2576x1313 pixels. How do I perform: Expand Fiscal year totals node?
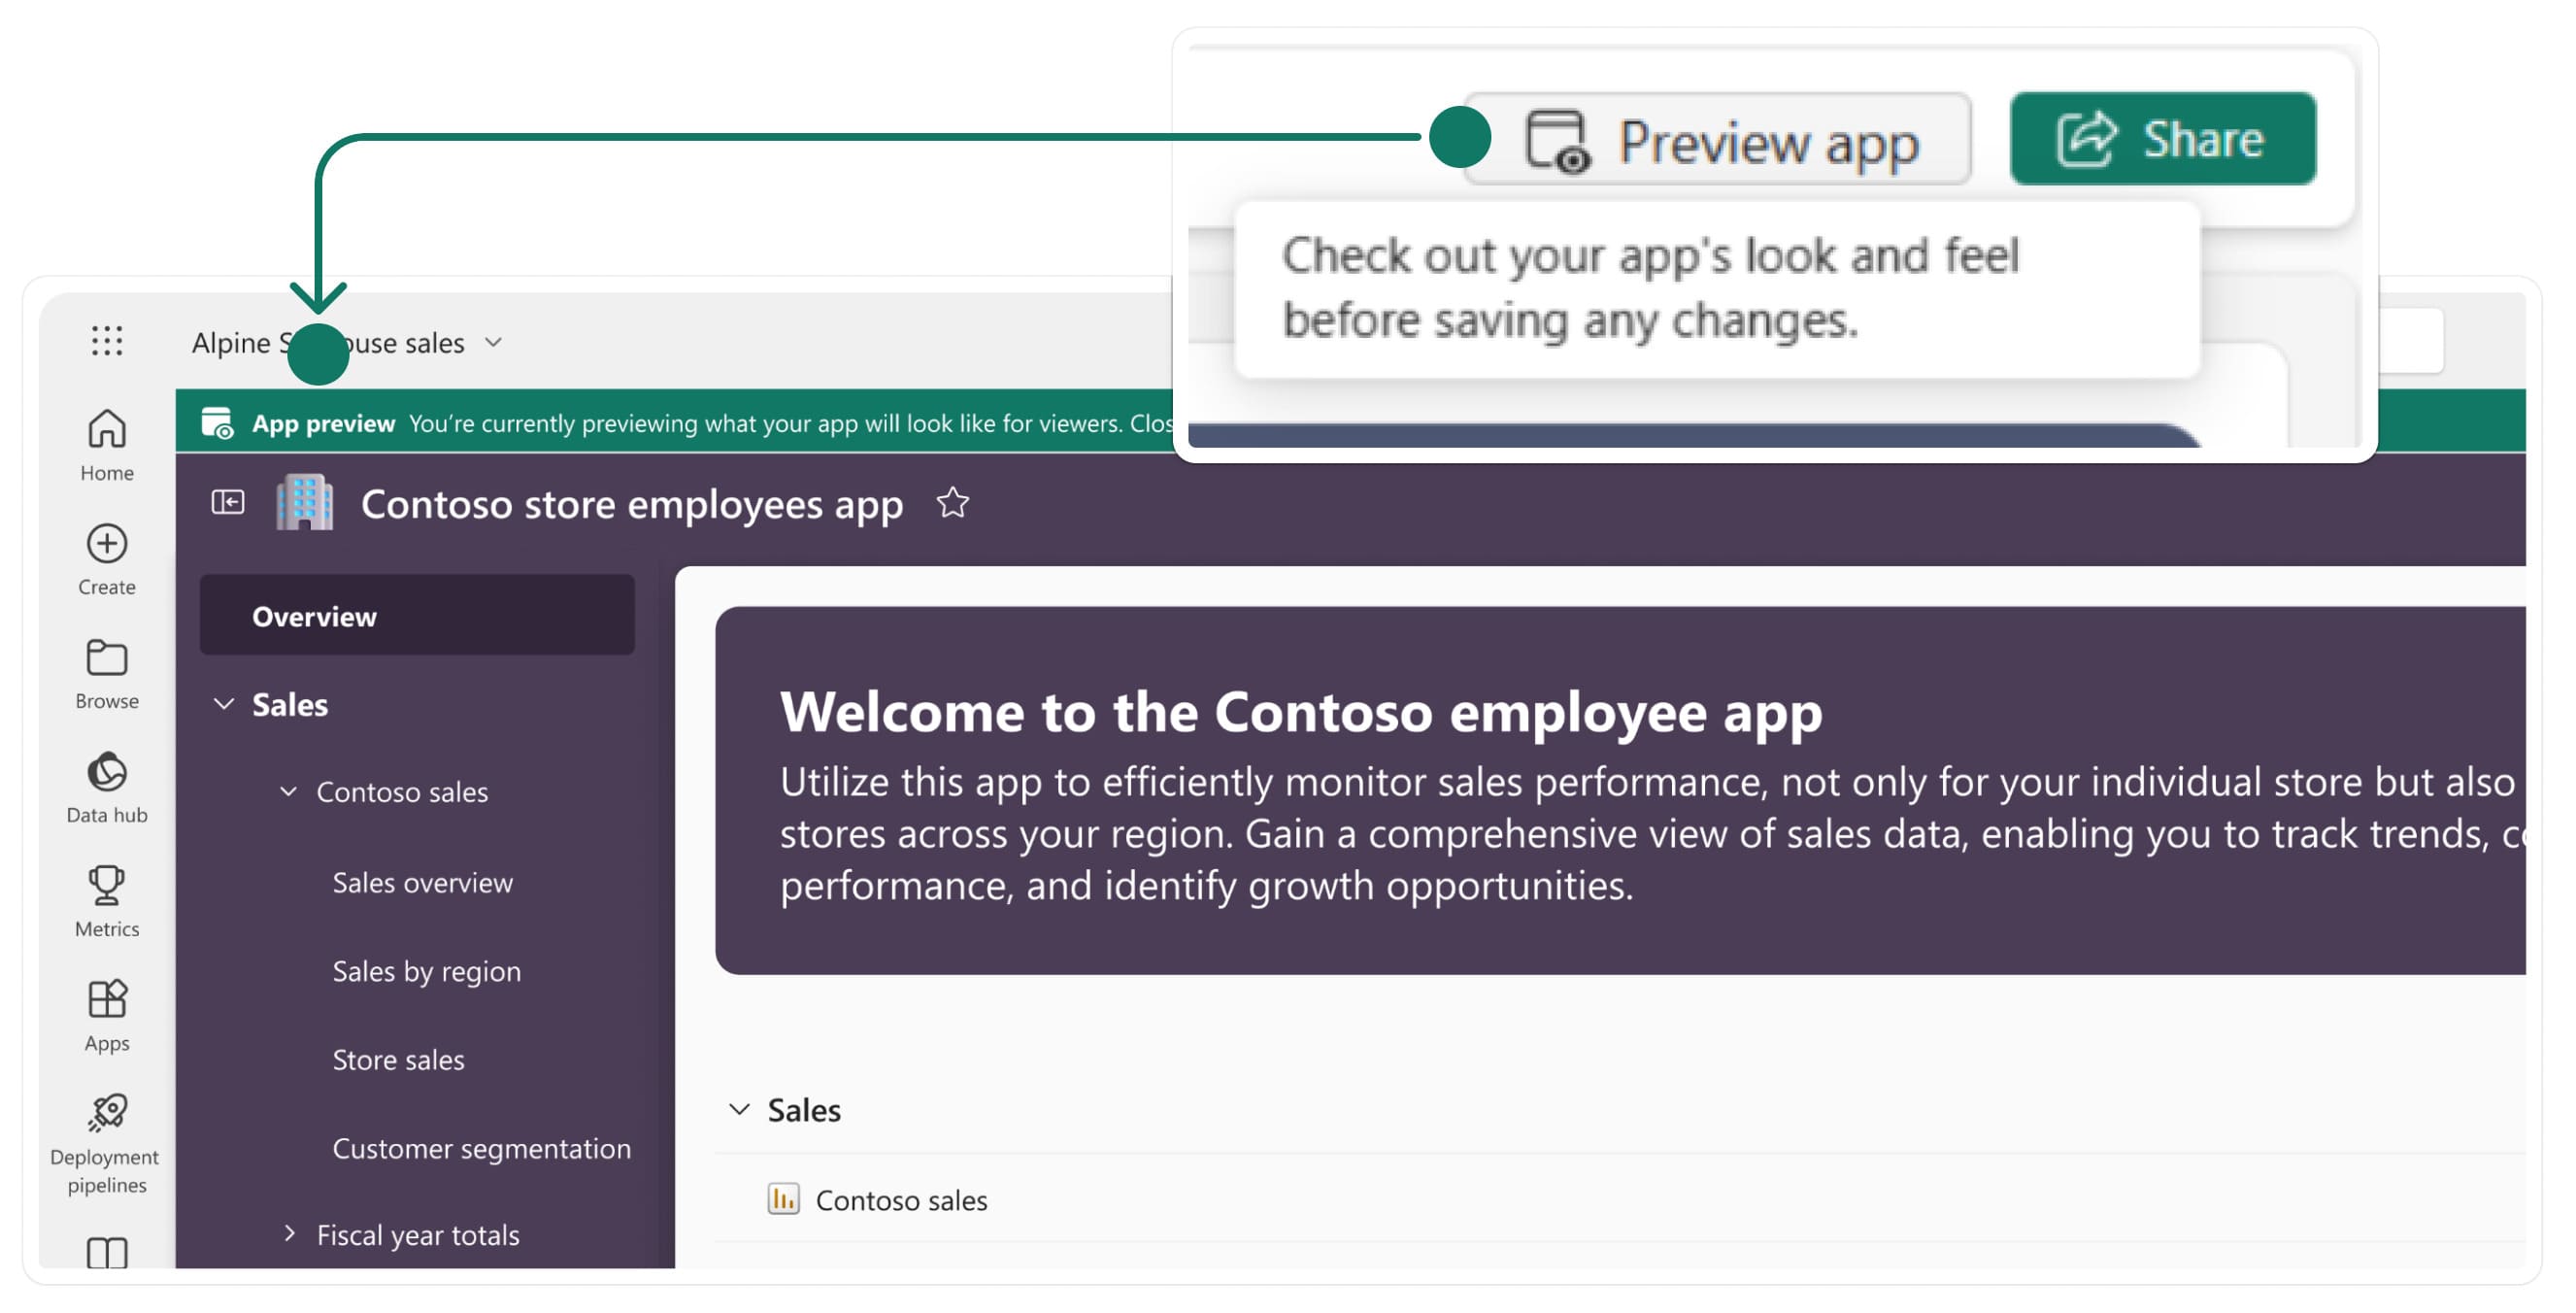(288, 1234)
